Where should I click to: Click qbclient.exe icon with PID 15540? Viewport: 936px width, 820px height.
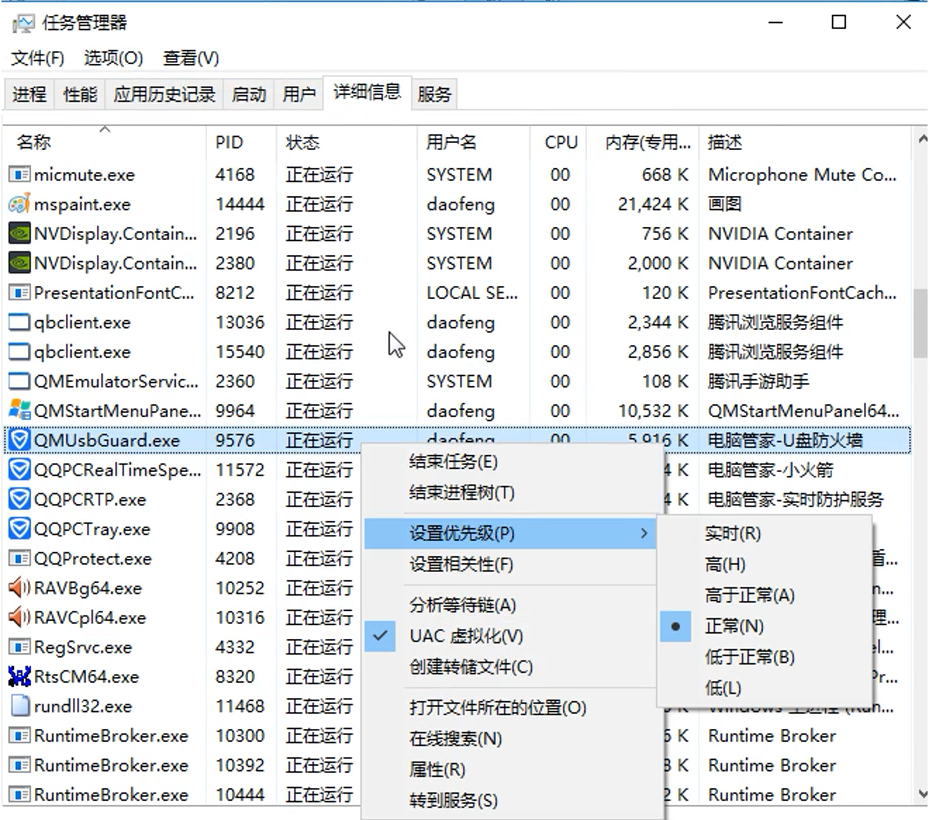[x=19, y=352]
